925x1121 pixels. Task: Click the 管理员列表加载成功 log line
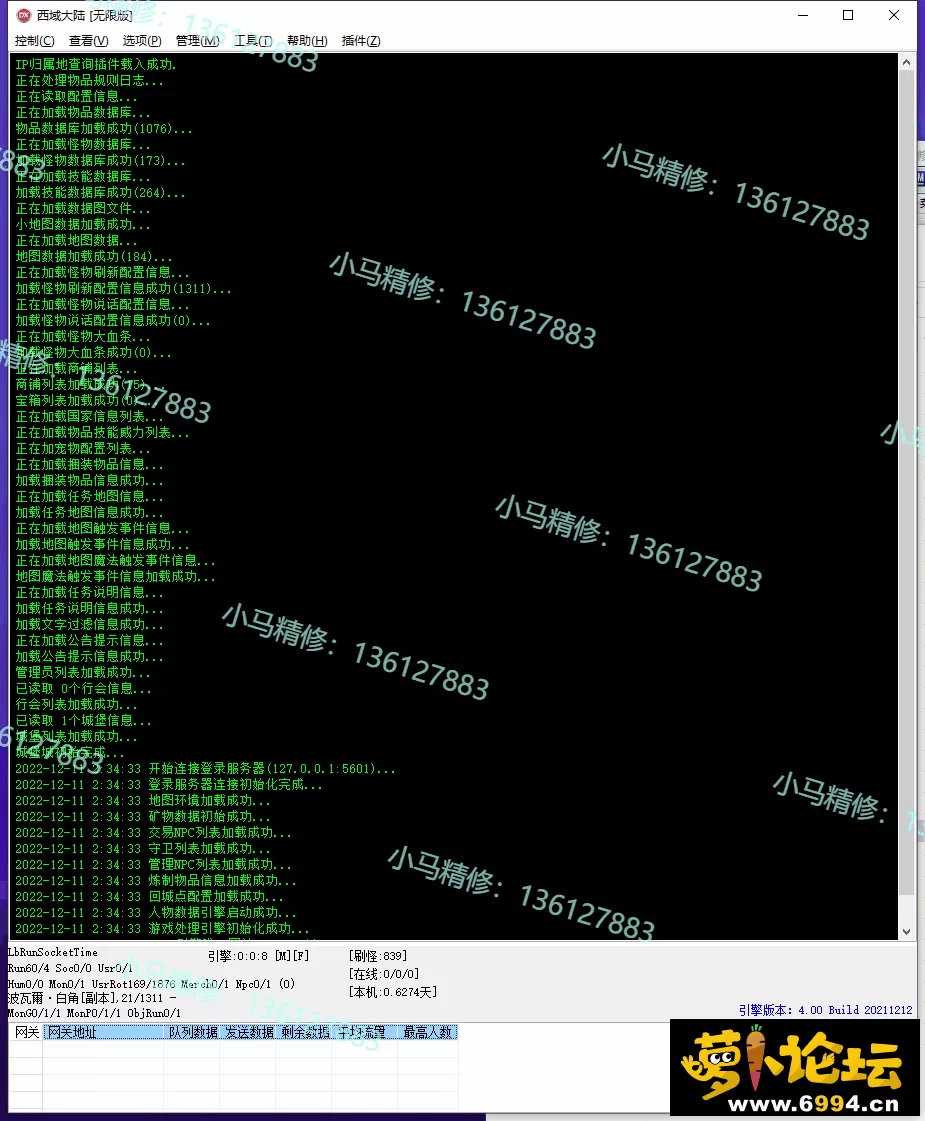[83, 672]
